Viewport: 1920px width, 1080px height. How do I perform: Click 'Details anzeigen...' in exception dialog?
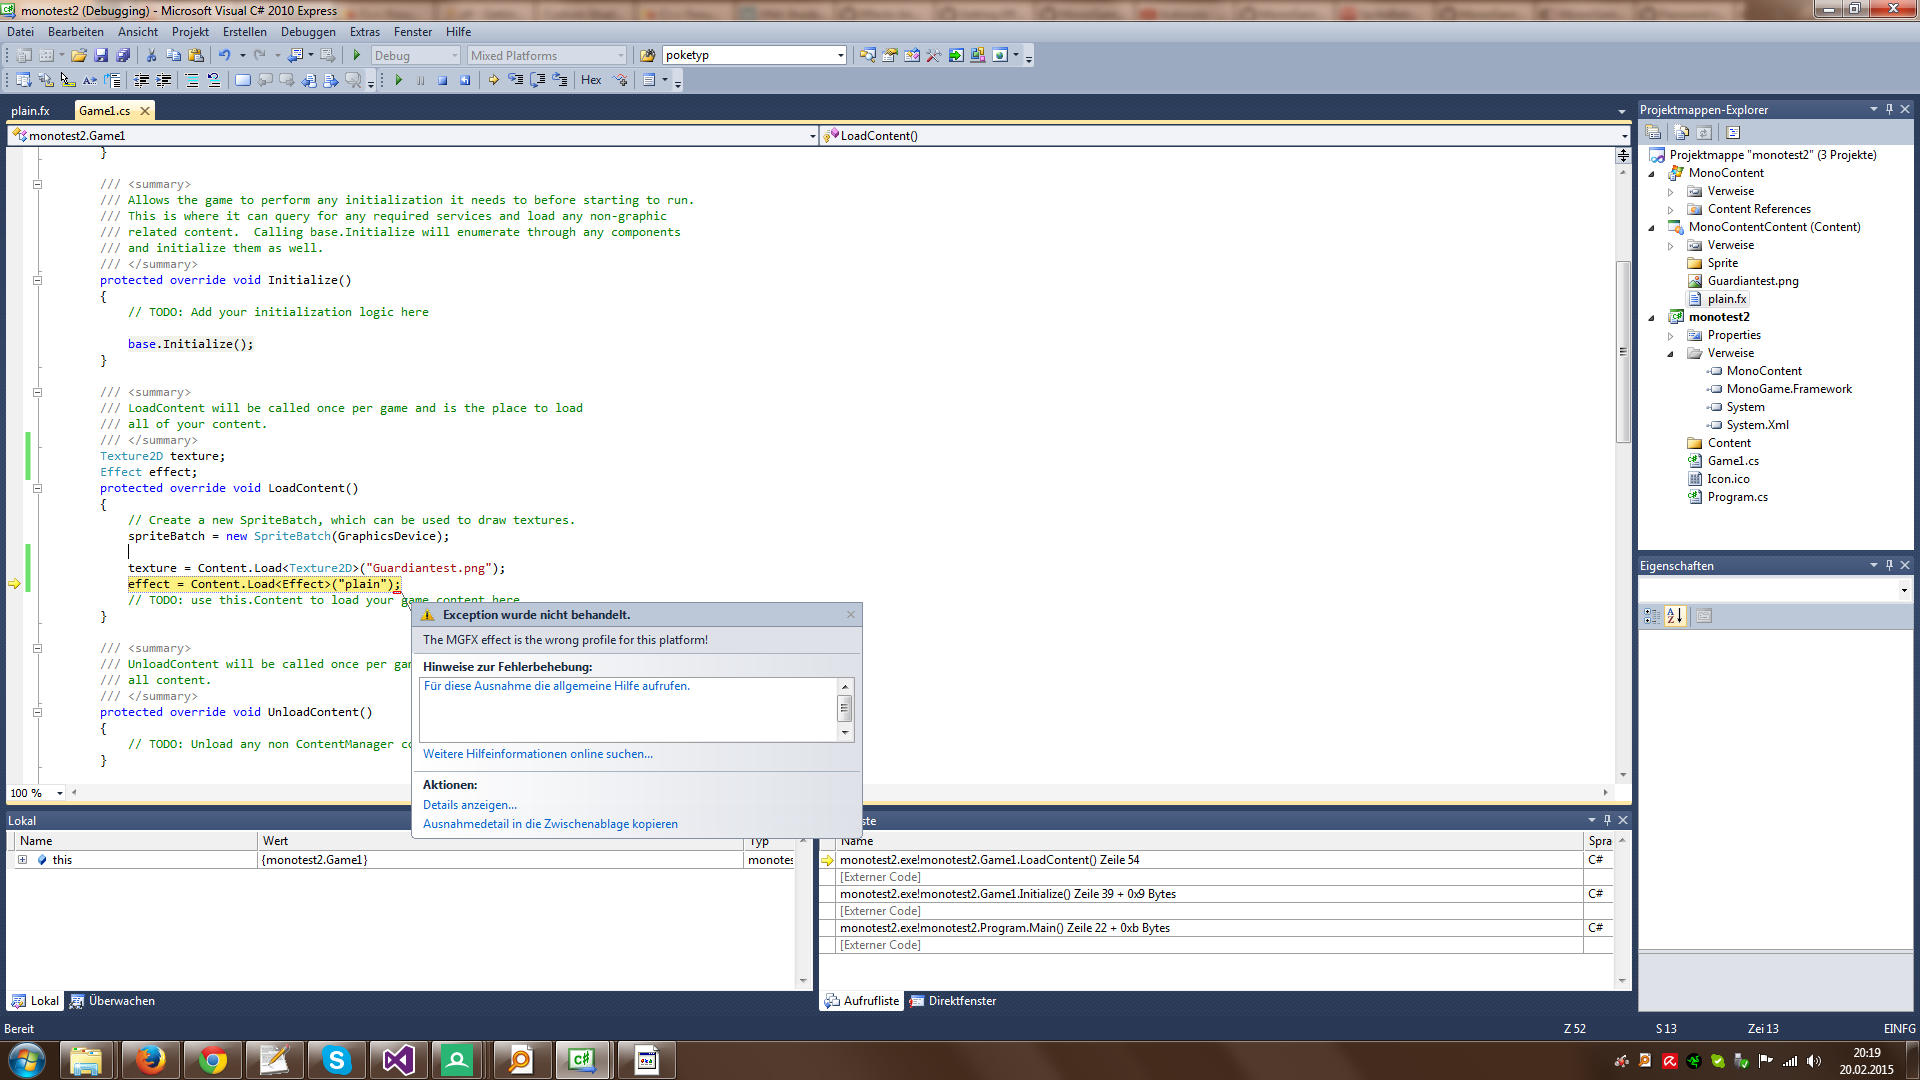470,805
